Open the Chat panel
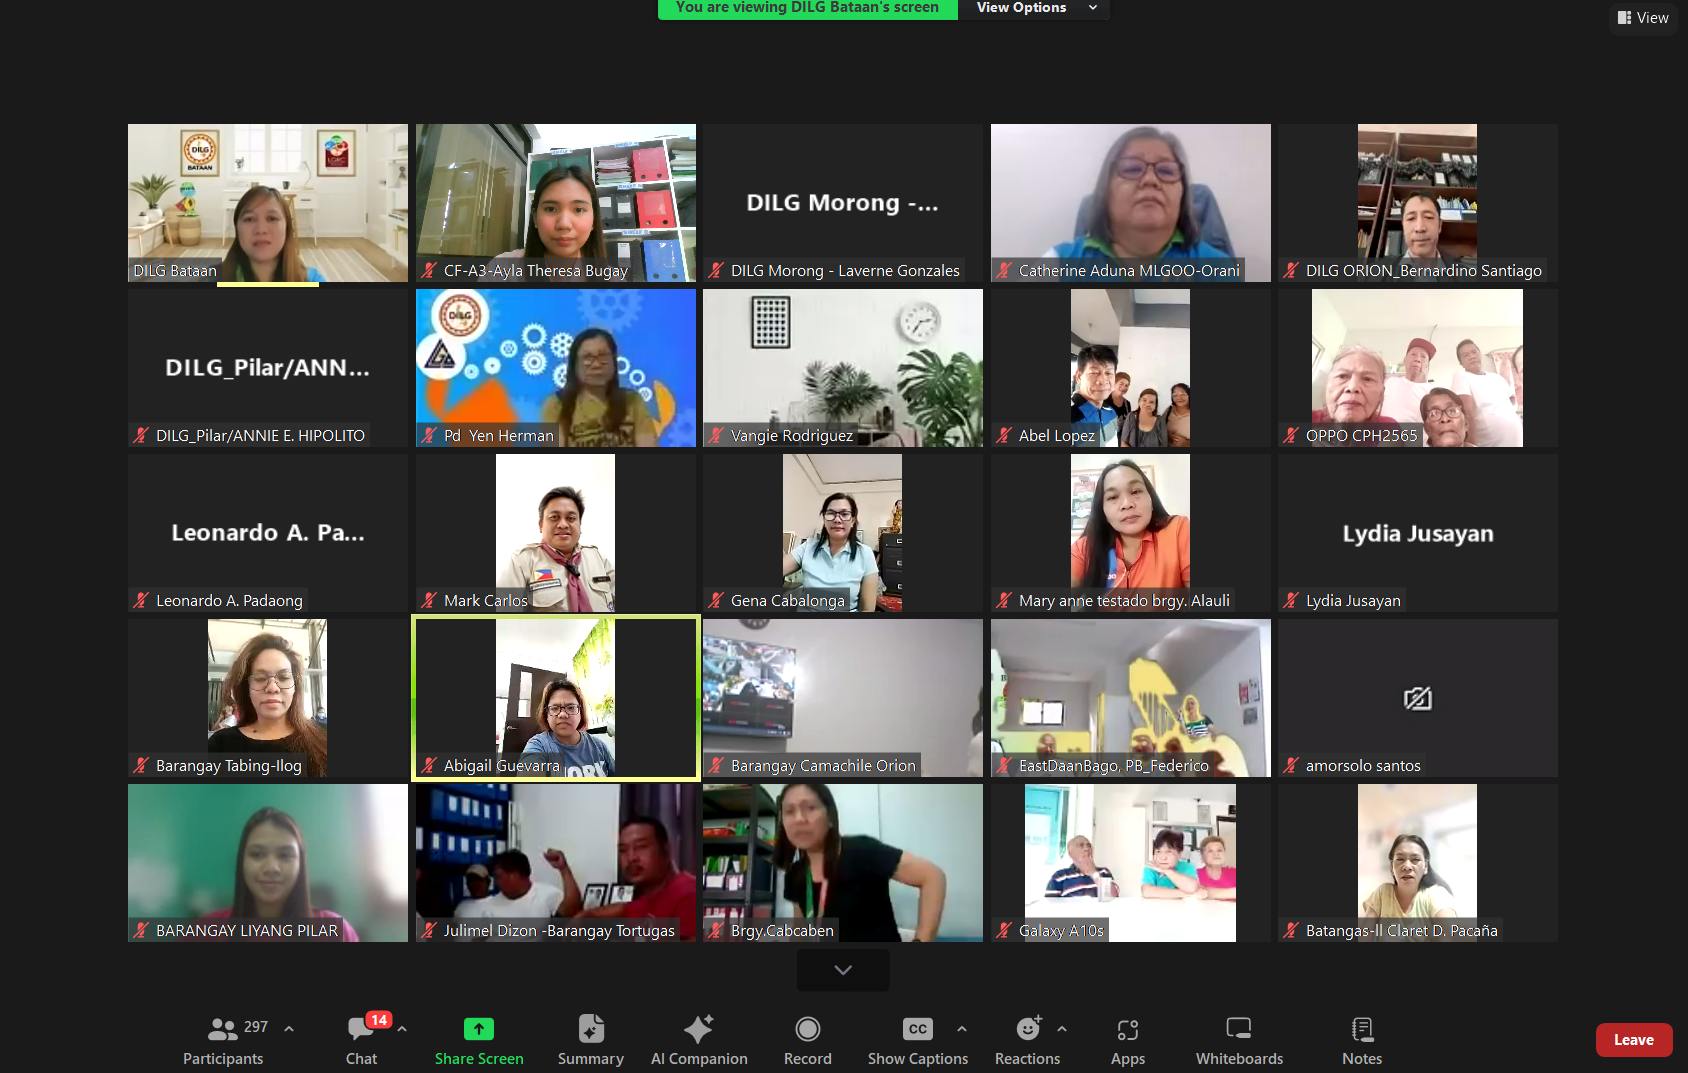Viewport: 1688px width, 1073px height. point(361,1040)
